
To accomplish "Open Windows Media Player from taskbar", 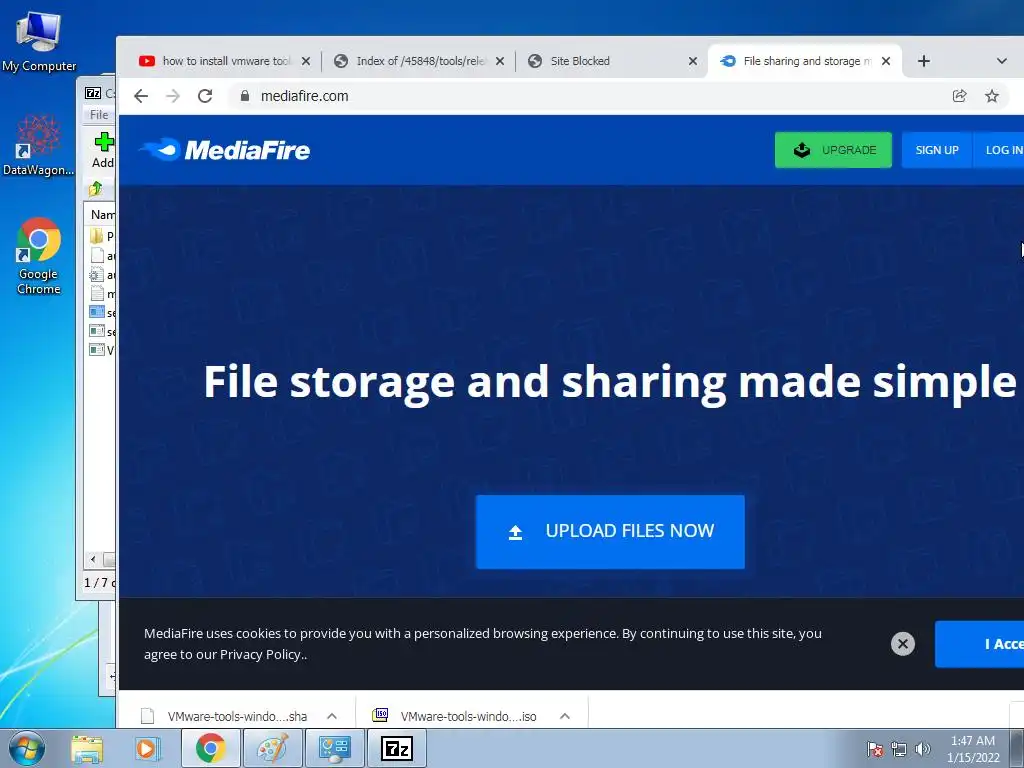I will coord(148,748).
